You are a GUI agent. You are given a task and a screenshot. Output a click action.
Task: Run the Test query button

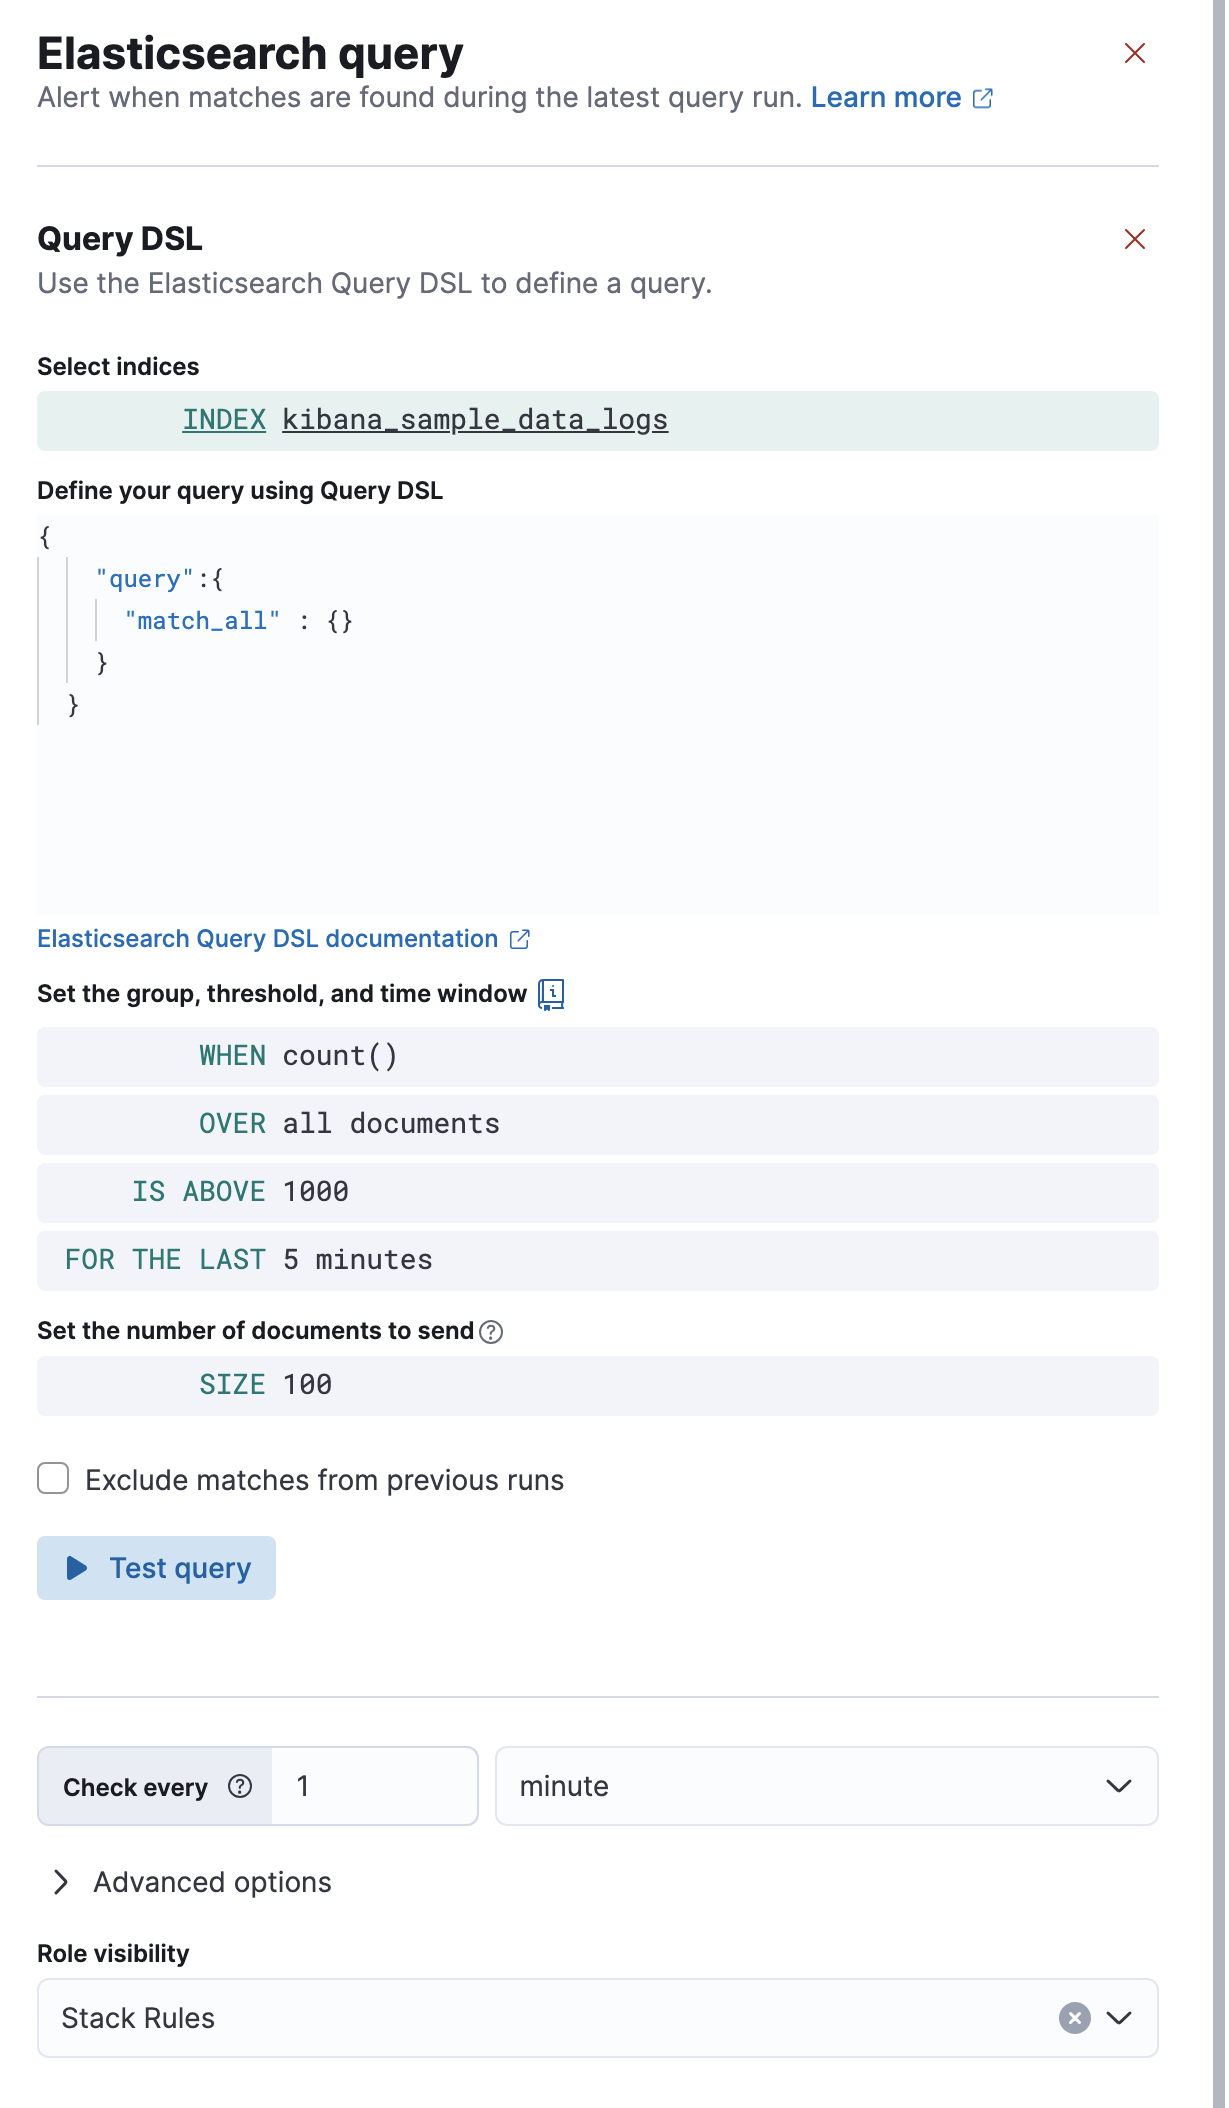coord(157,1568)
